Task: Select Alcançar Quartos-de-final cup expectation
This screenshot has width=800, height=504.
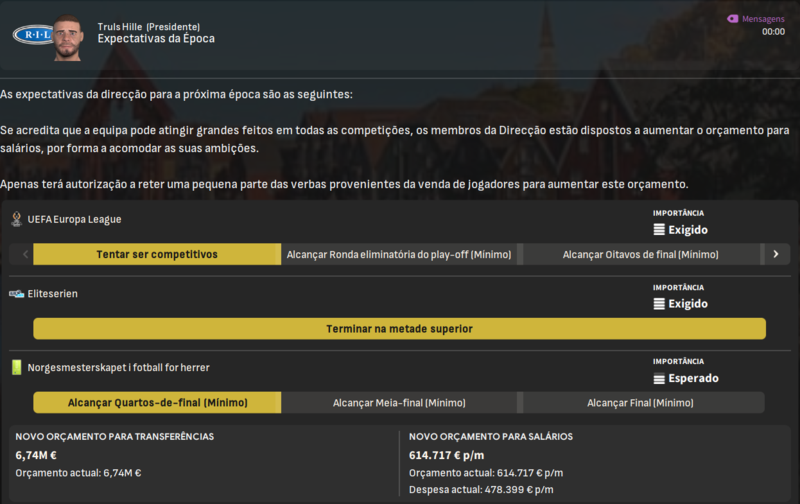Action: point(157,402)
